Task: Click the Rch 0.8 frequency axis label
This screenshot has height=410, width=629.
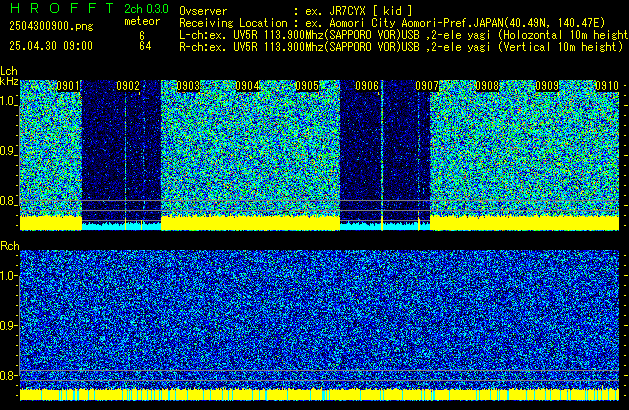Action: click(8, 375)
